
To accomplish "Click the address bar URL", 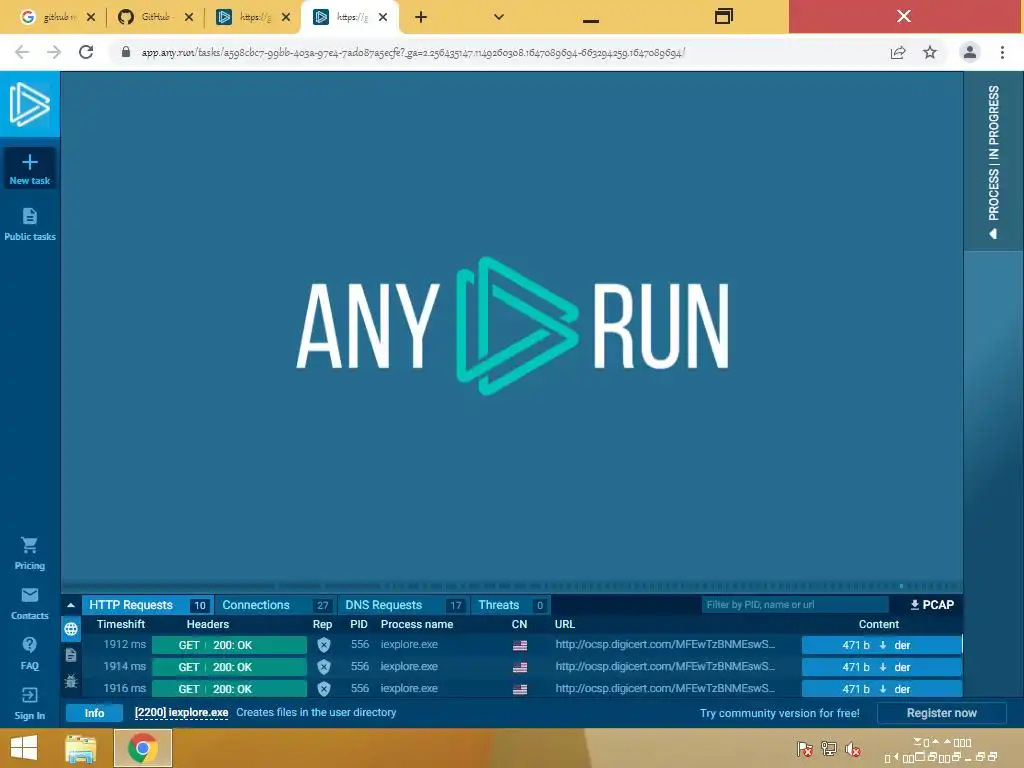I will 413,53.
